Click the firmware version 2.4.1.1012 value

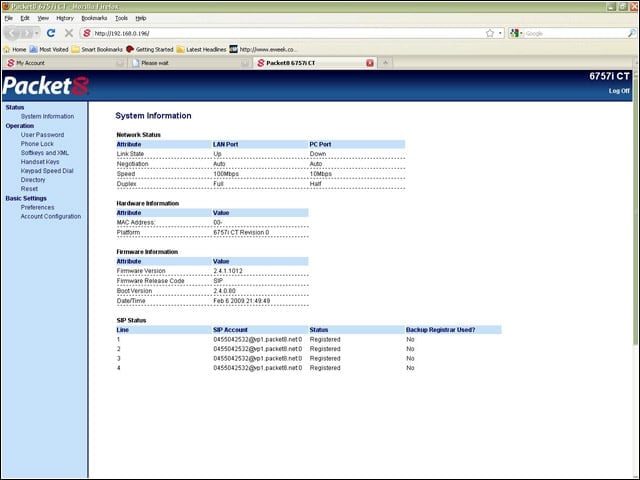pyautogui.click(x=228, y=271)
